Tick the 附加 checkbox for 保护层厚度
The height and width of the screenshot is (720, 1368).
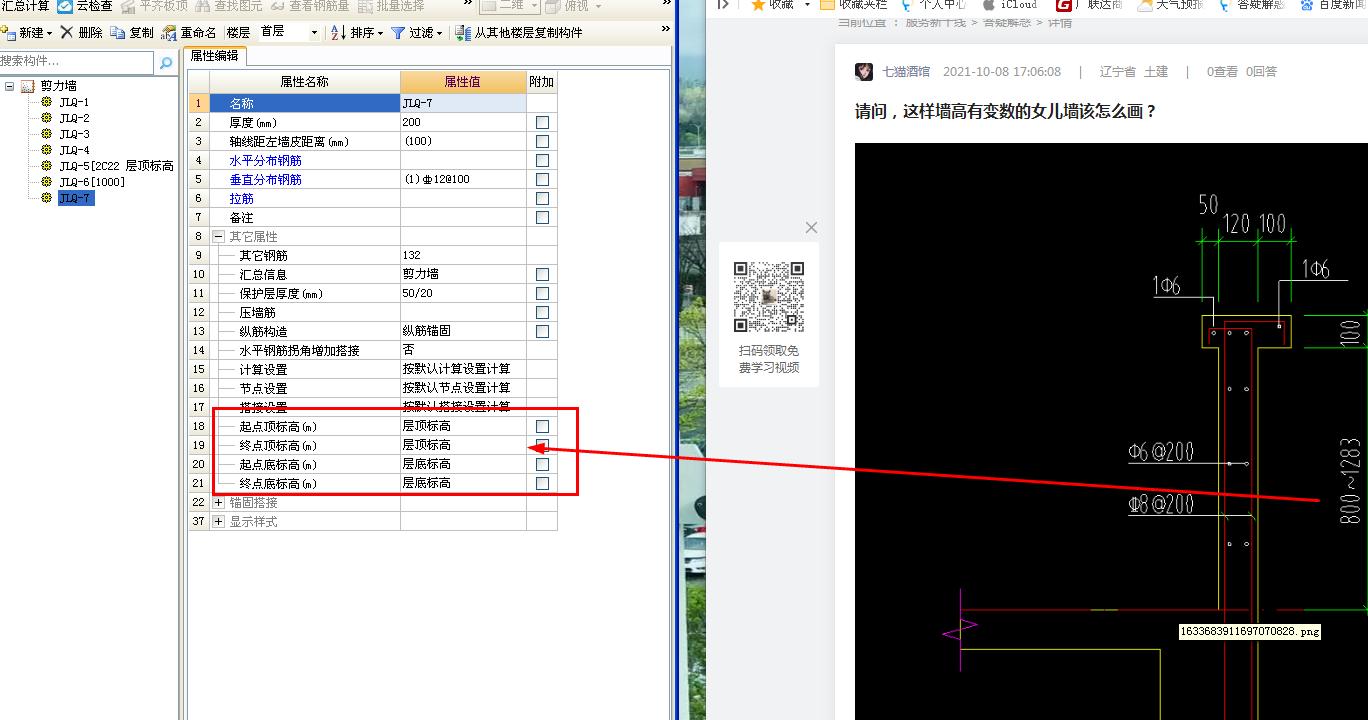[x=542, y=293]
